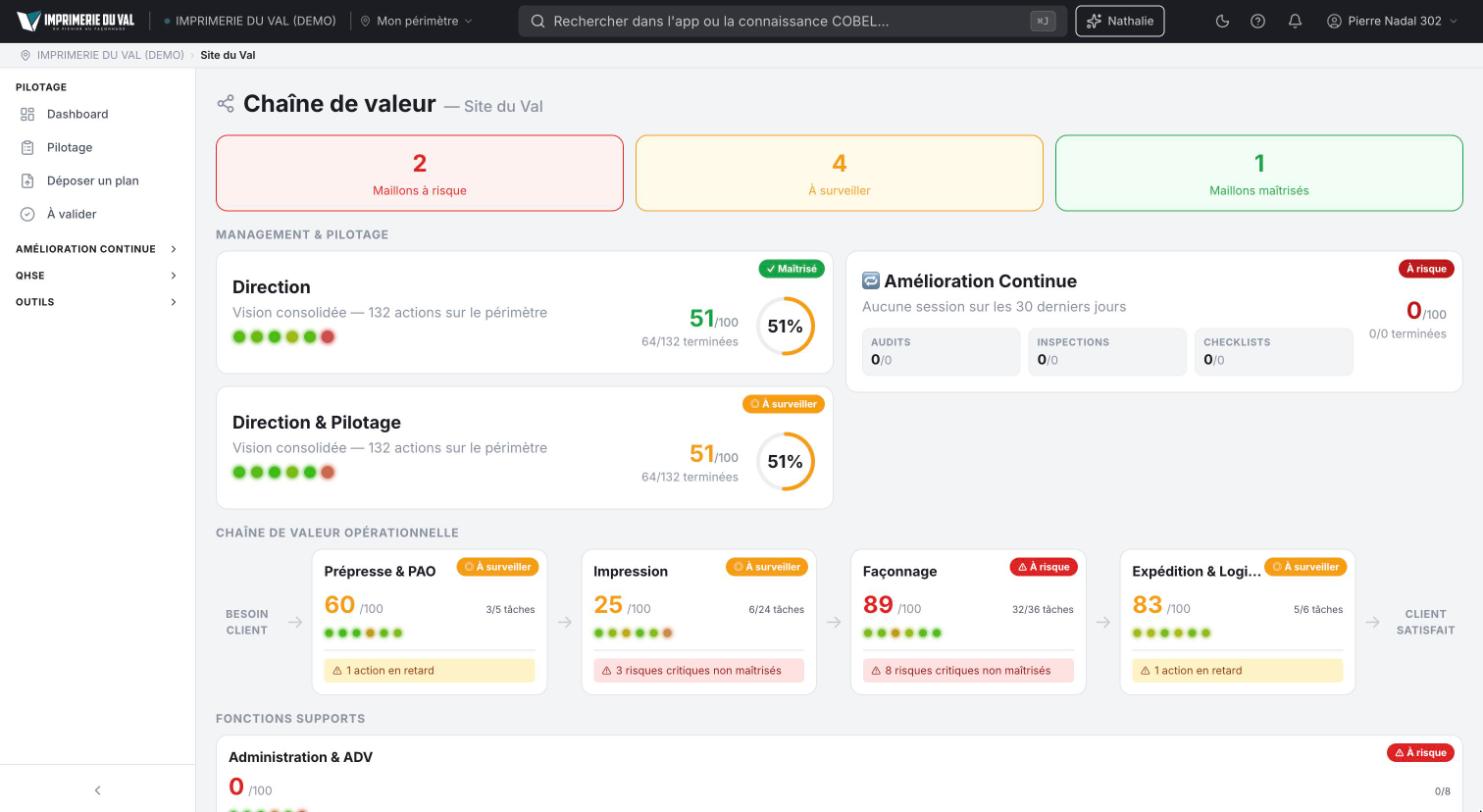The width and height of the screenshot is (1483, 812).
Task: Click Prépresse's 1 action en retard alert
Action: pos(430,671)
